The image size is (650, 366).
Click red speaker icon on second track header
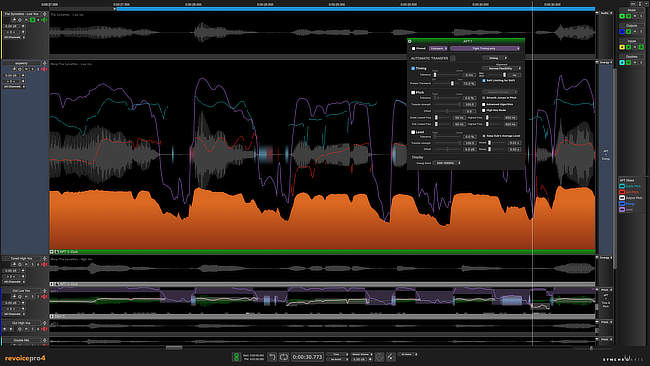point(44,69)
